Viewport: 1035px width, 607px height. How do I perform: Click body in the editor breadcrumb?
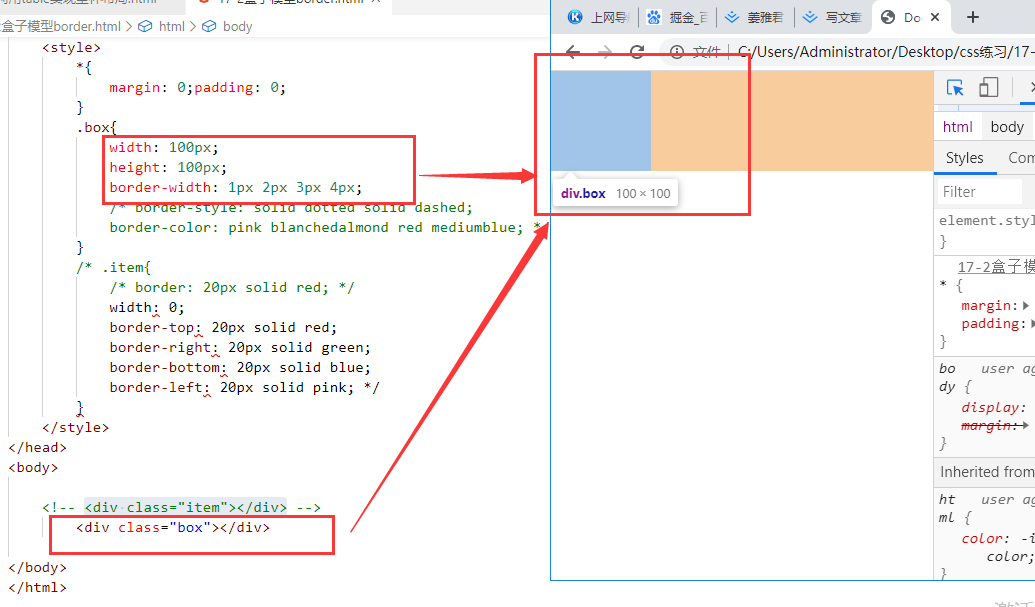(x=238, y=26)
